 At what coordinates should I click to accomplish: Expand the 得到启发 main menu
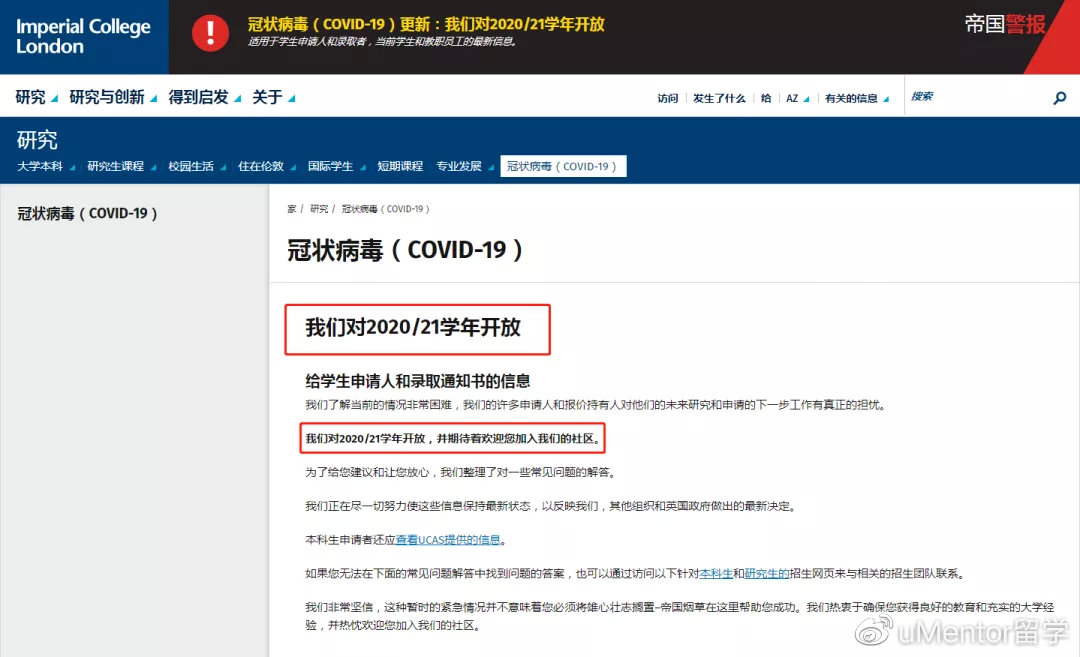tap(205, 97)
